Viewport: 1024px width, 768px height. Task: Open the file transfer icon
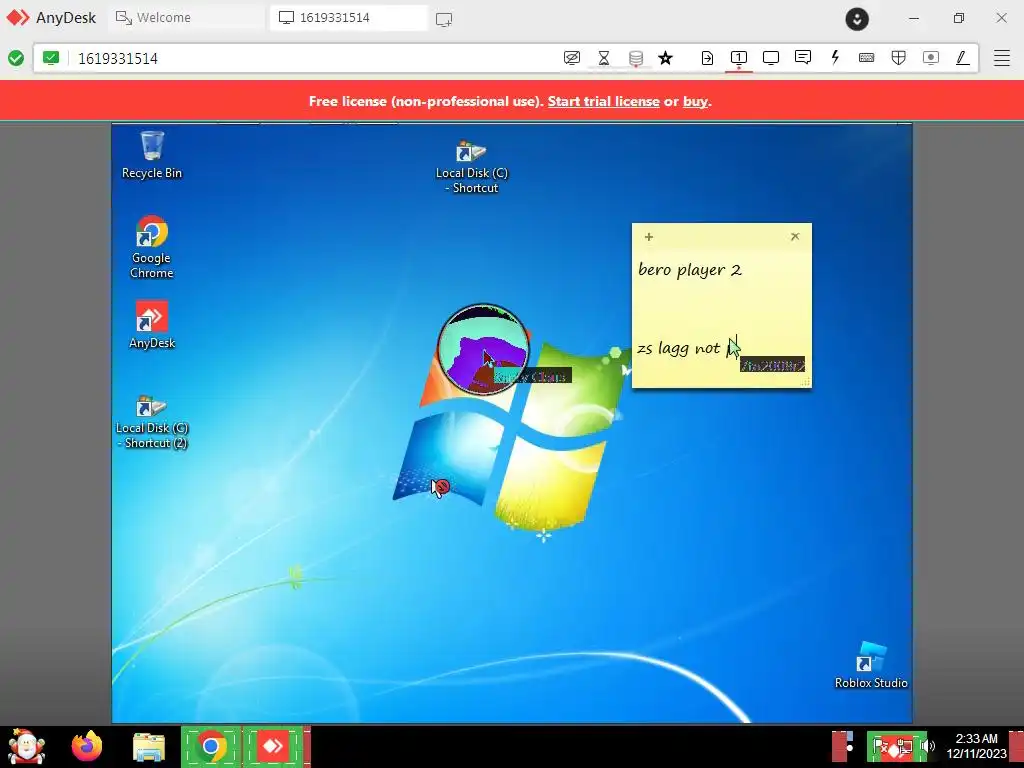click(x=707, y=58)
